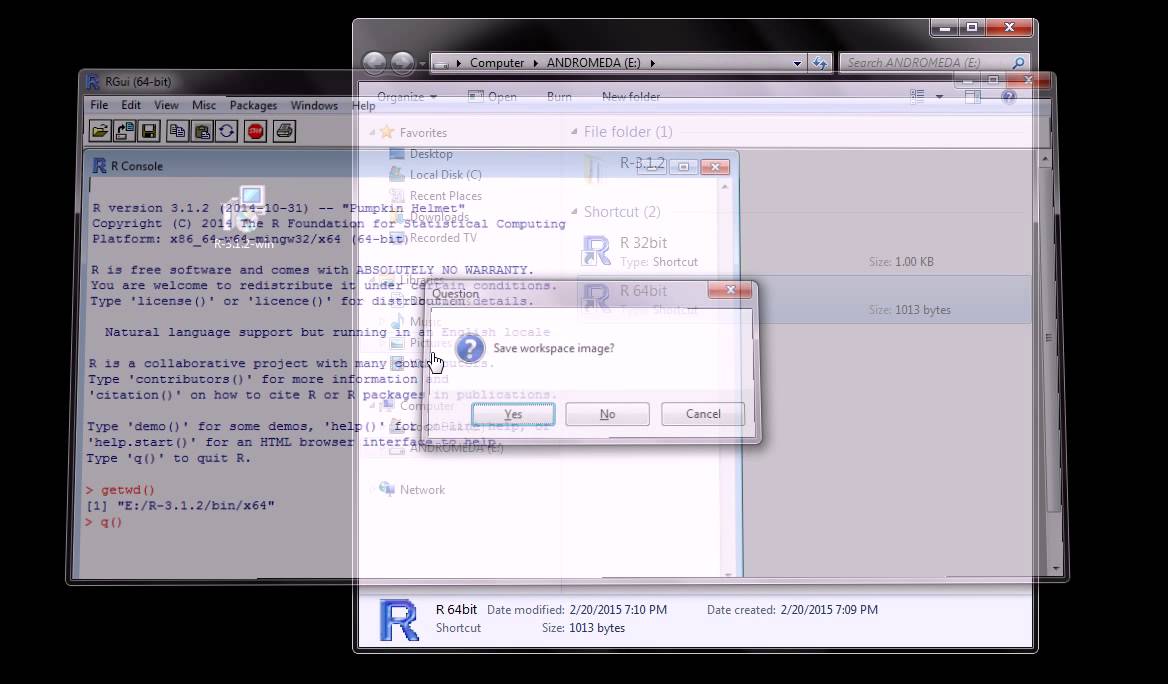Select Desktop under Favorites
This screenshot has height=684, width=1168.
click(x=431, y=153)
